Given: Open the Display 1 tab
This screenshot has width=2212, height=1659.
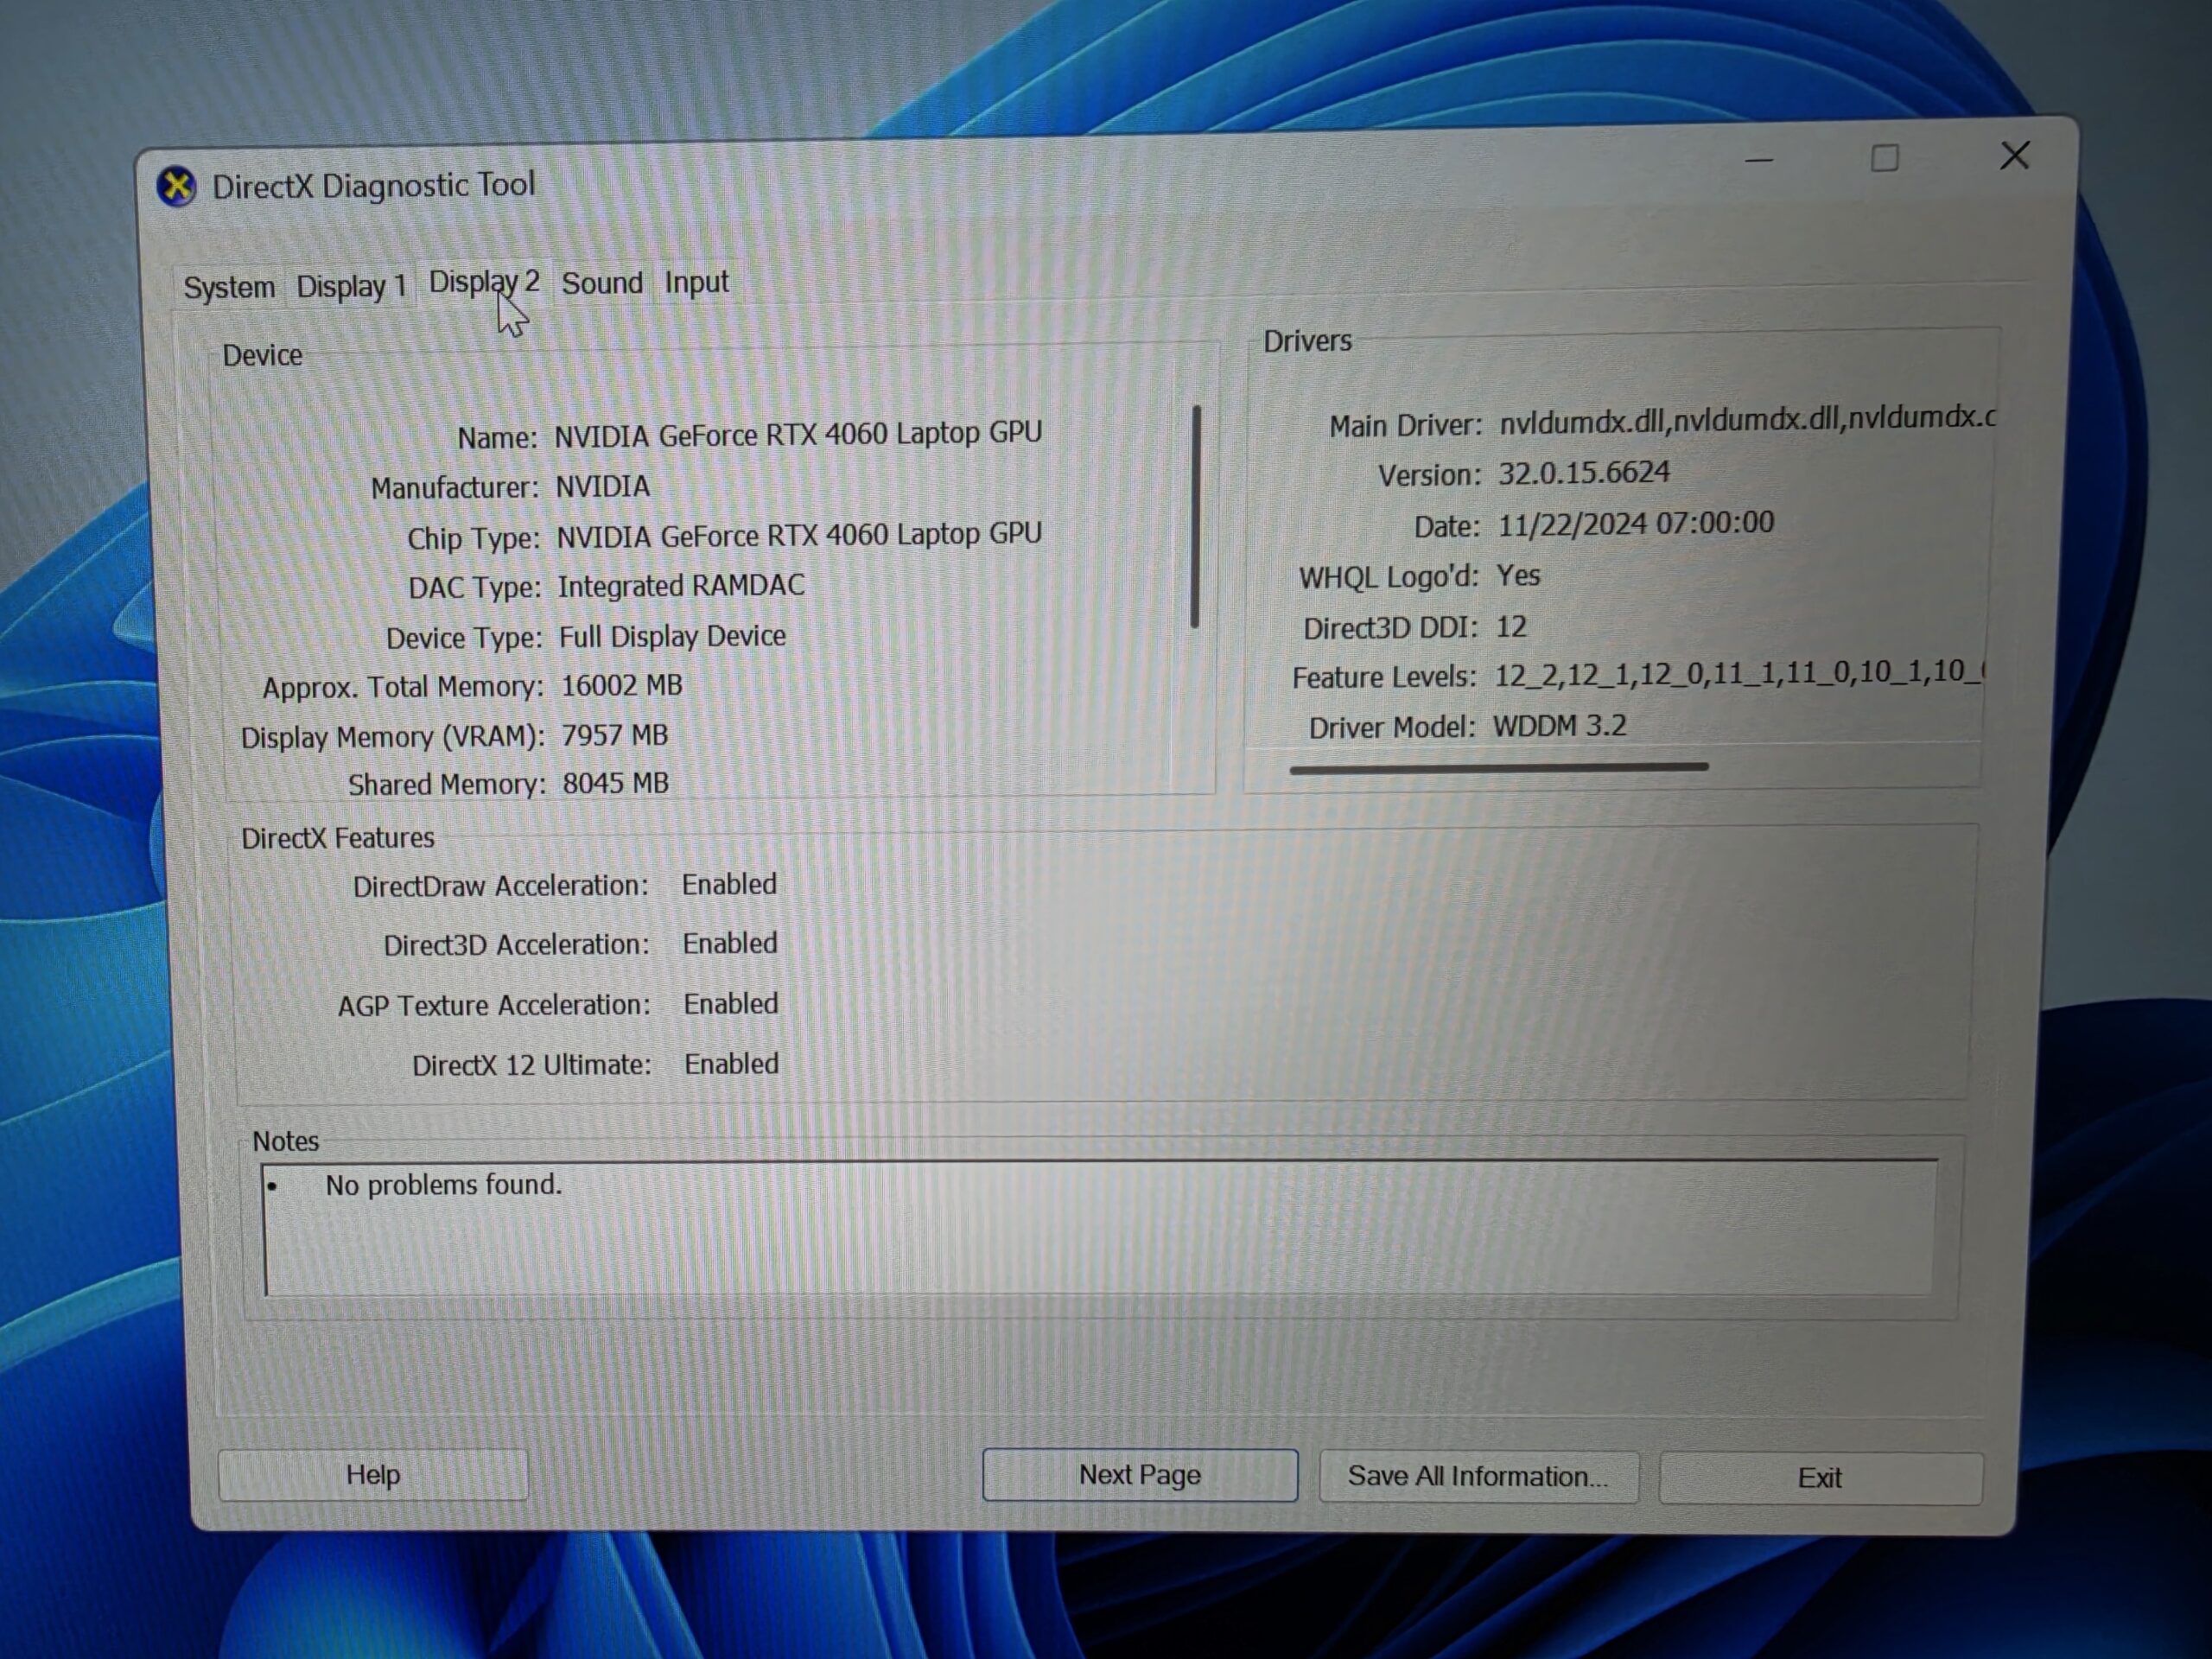Looking at the screenshot, I should tap(351, 286).
